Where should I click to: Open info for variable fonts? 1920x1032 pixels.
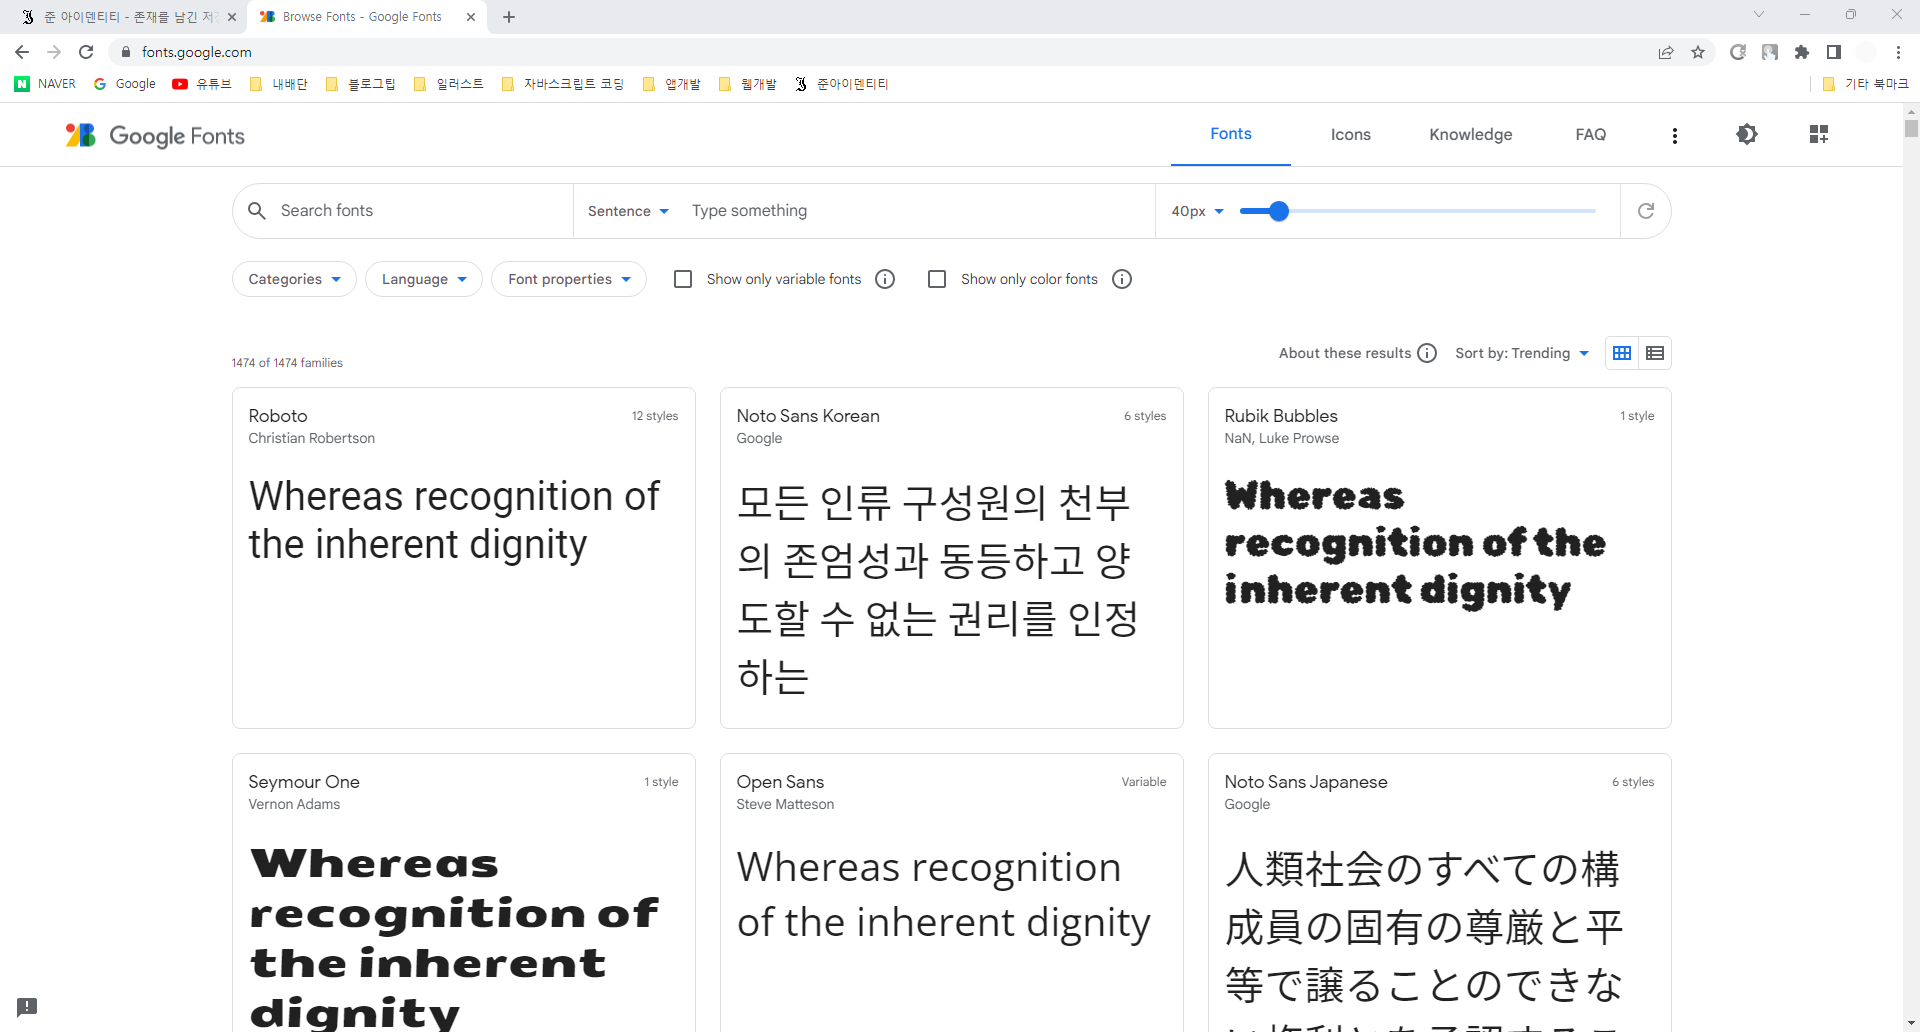tap(885, 279)
